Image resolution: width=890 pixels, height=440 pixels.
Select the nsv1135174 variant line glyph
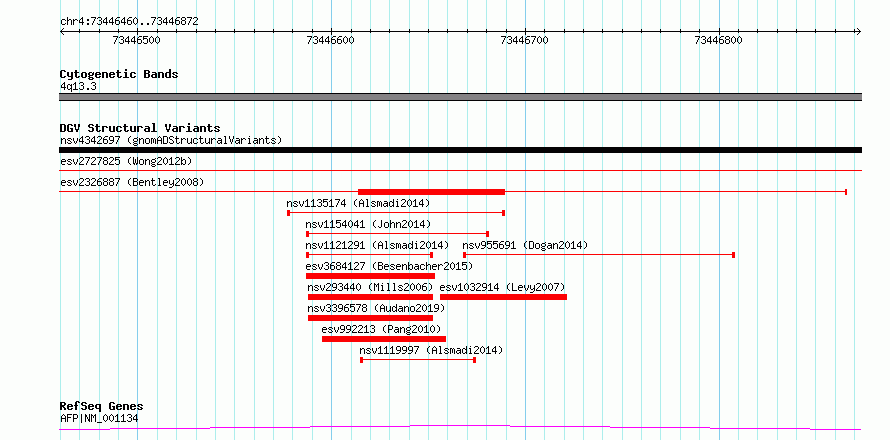click(x=396, y=213)
